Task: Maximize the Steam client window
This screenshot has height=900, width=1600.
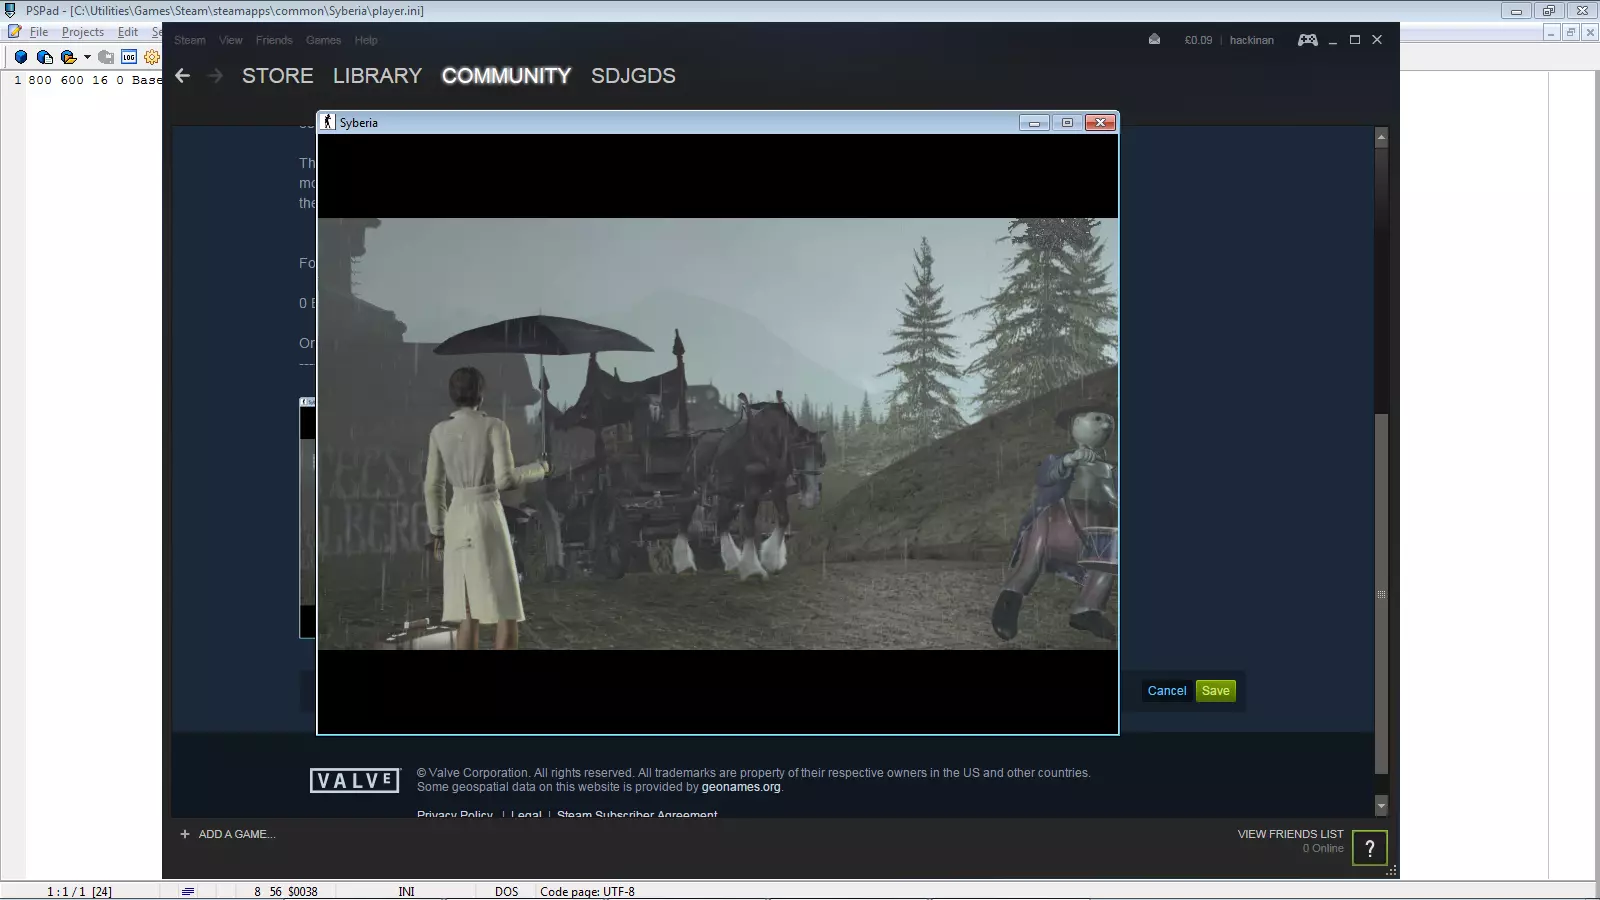Action: tap(1355, 40)
